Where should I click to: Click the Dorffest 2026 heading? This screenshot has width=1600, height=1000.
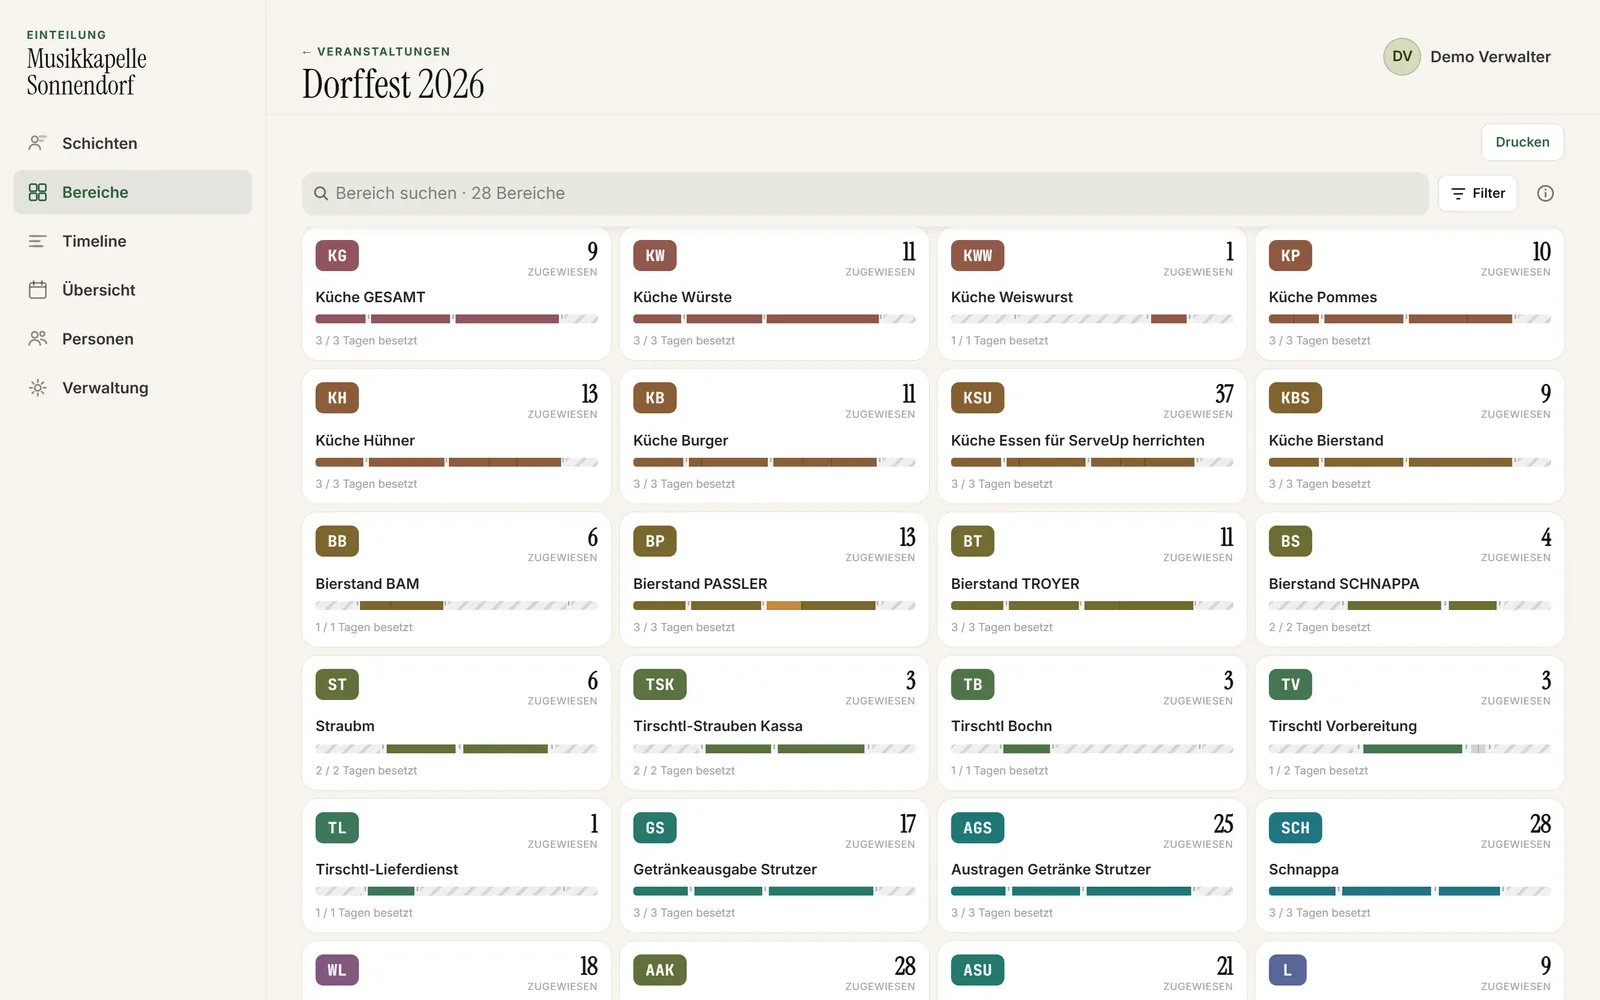[393, 85]
